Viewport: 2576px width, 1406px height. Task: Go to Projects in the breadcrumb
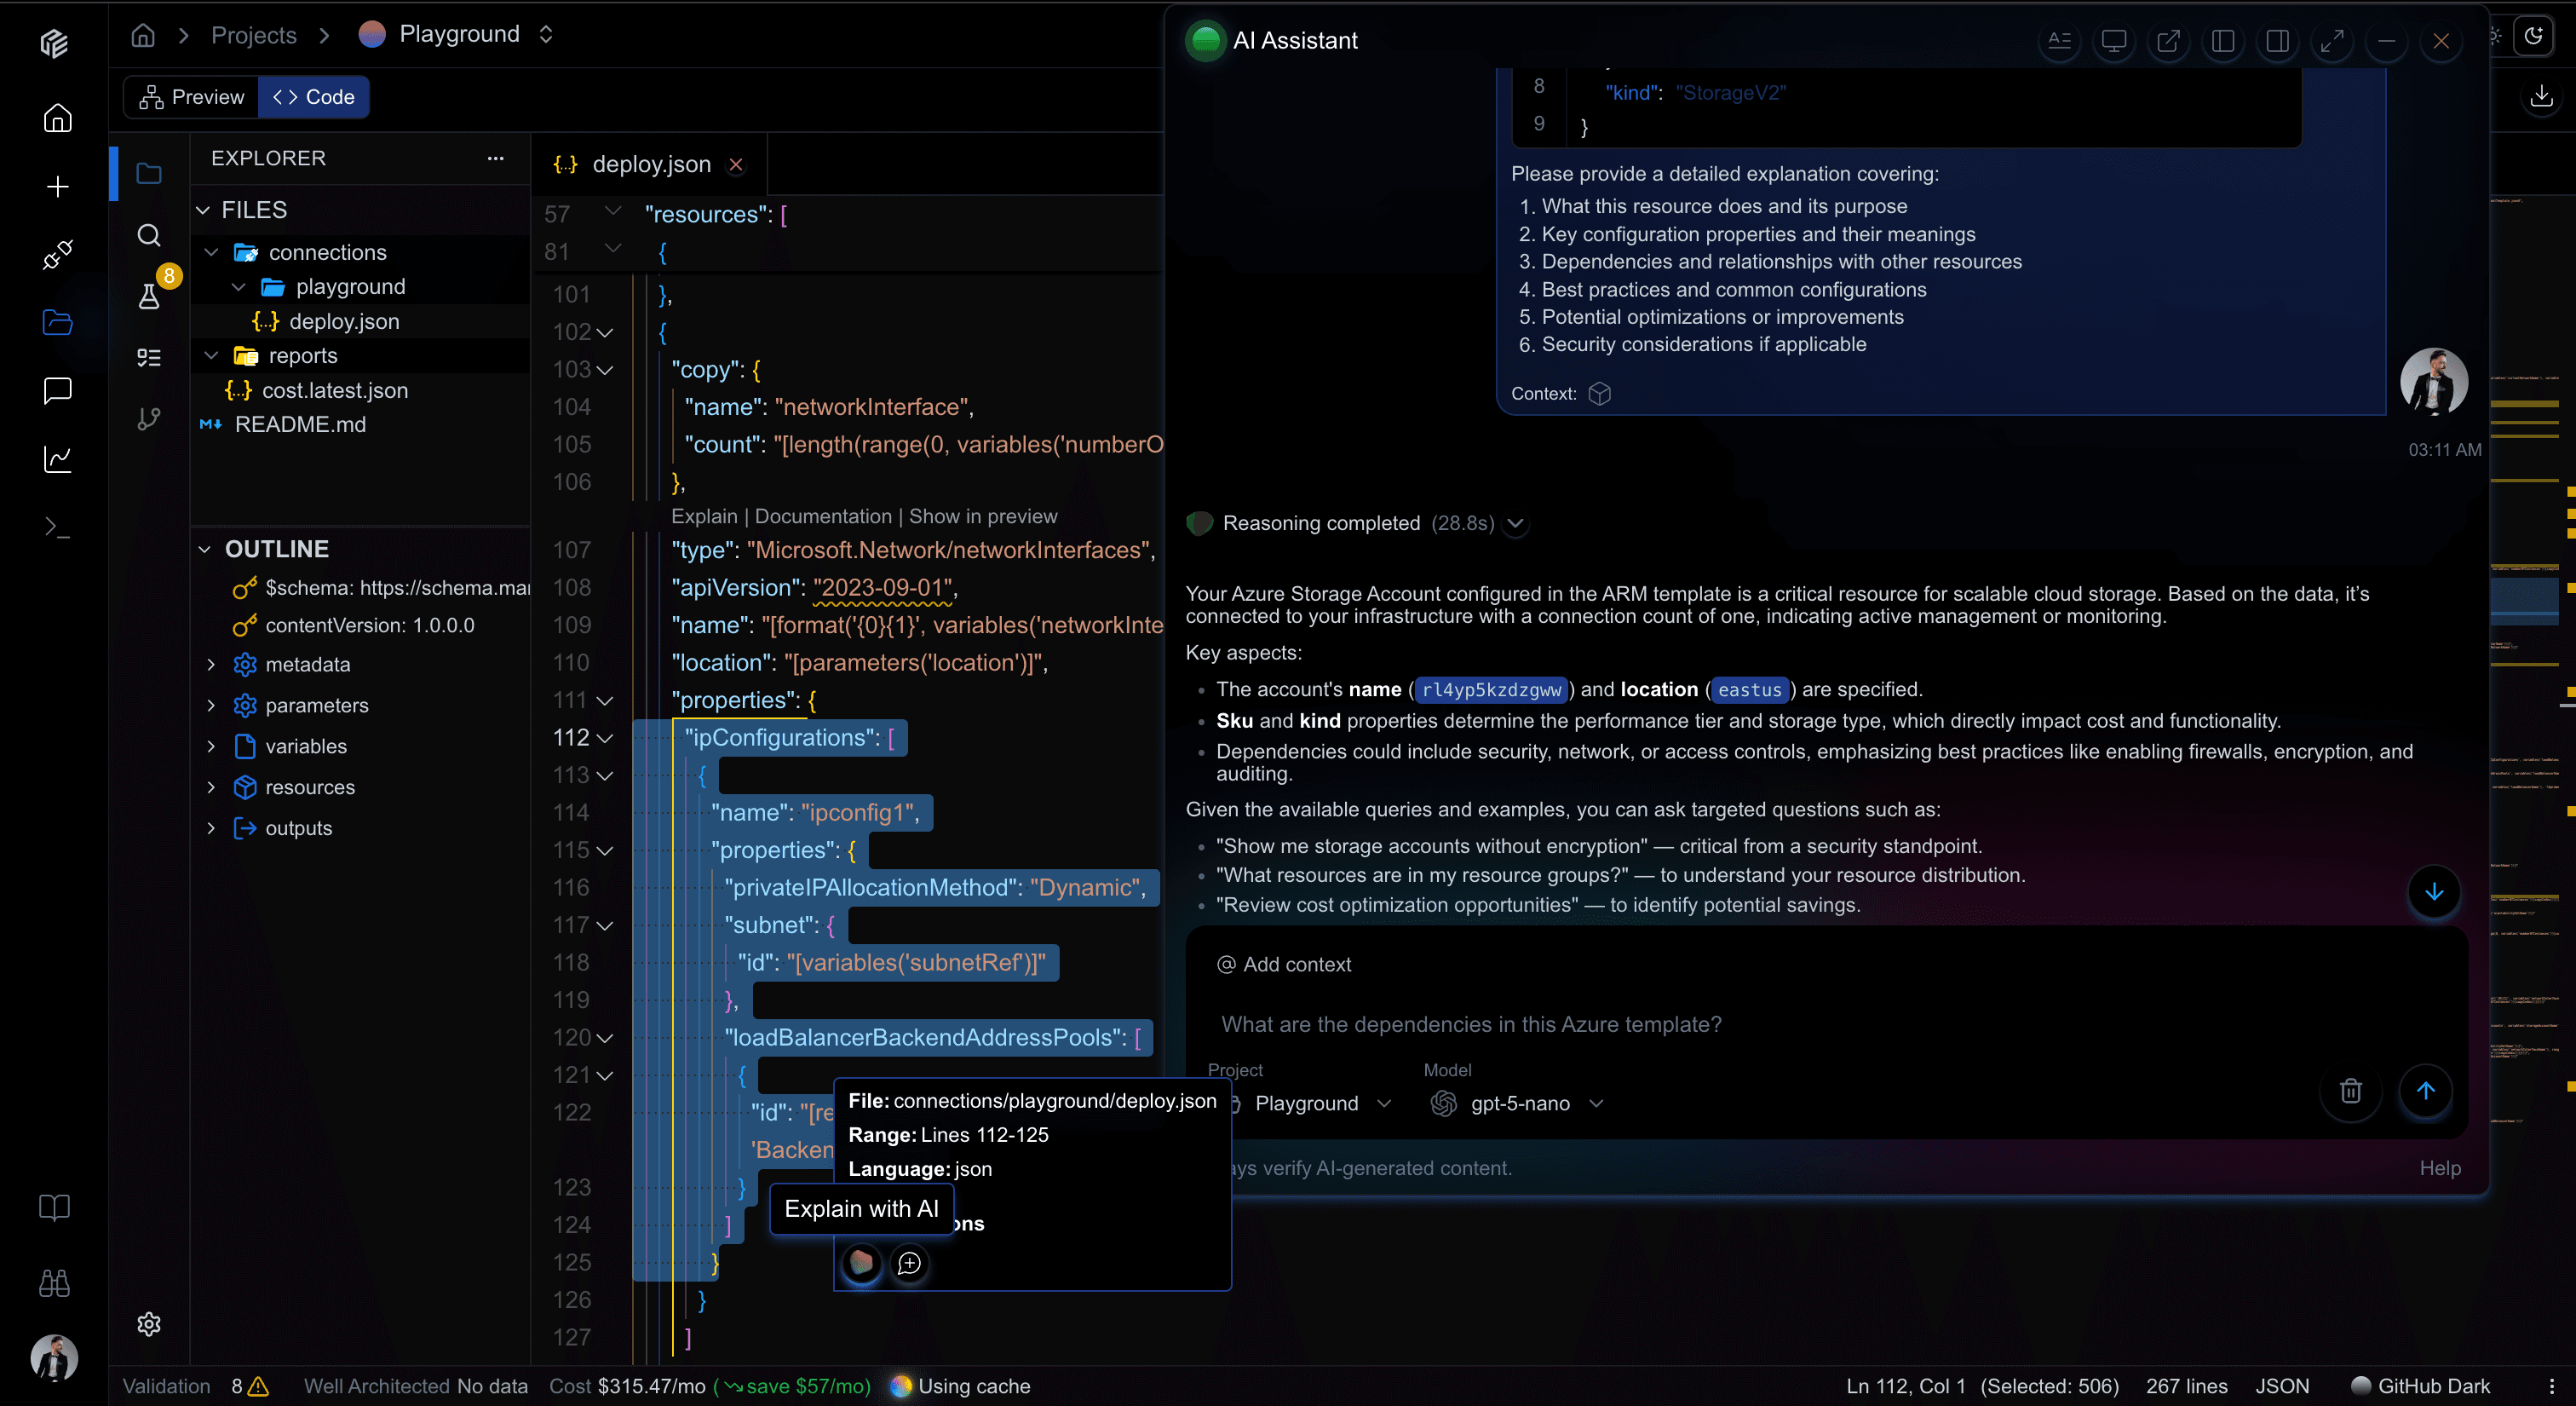pos(254,35)
